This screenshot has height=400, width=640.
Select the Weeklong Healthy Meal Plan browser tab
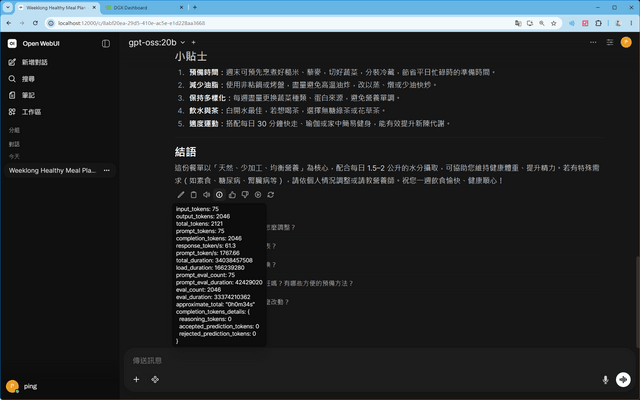(x=56, y=8)
